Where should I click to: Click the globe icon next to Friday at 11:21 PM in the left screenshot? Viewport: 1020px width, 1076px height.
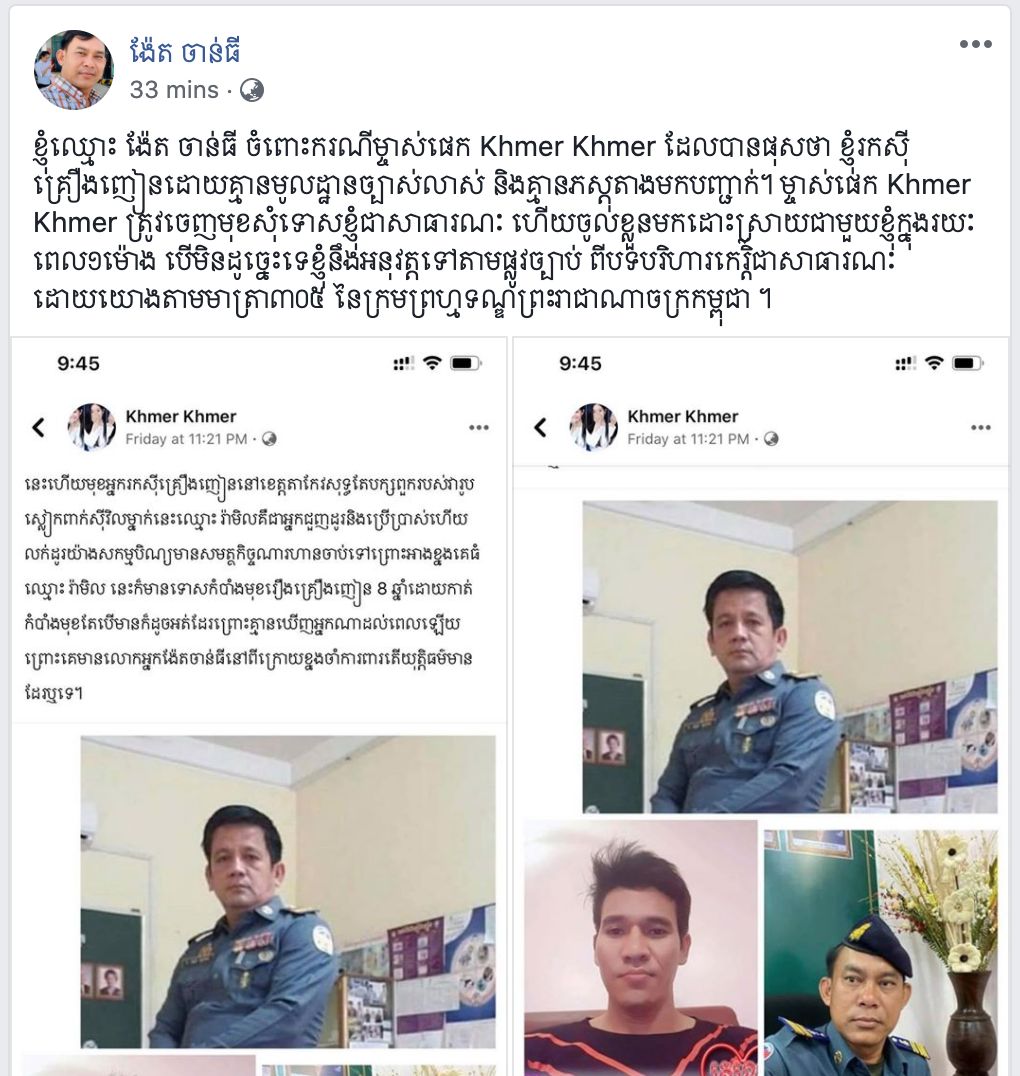click(269, 438)
